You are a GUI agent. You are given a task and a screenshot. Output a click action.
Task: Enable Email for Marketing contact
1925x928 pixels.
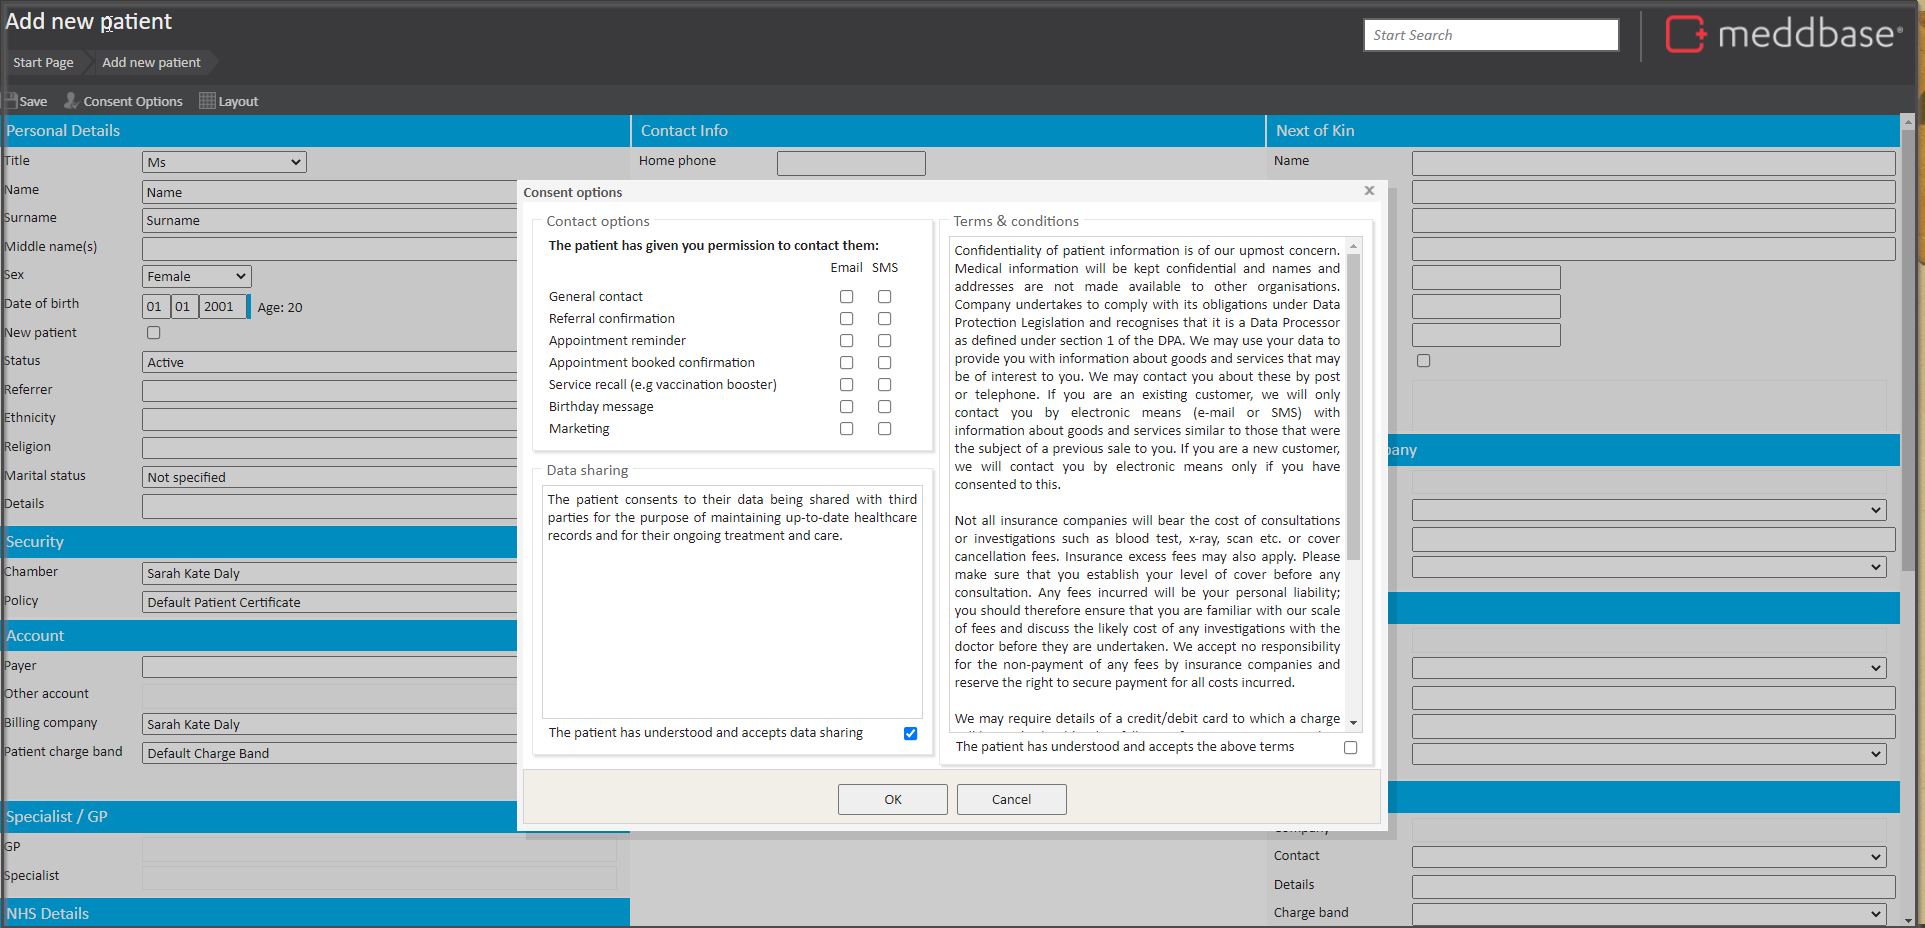click(846, 429)
